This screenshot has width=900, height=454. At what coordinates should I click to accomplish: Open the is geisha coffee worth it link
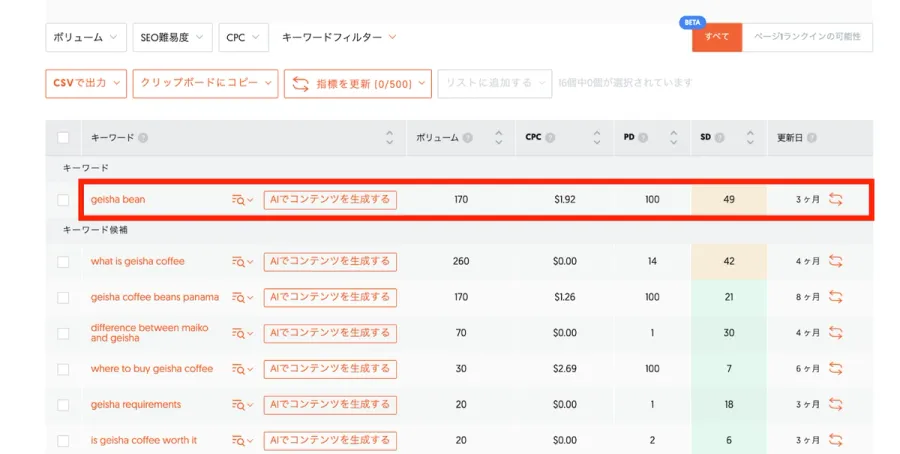pyautogui.click(x=143, y=440)
